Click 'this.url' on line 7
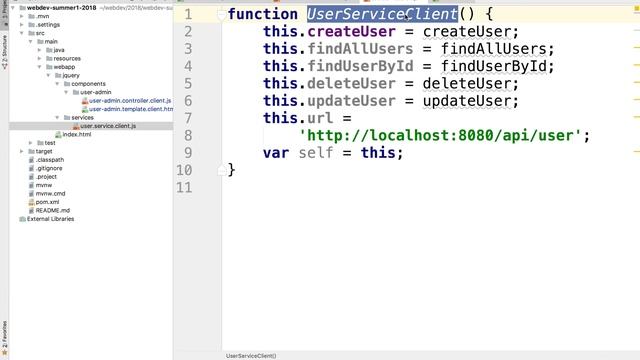 click(298, 118)
